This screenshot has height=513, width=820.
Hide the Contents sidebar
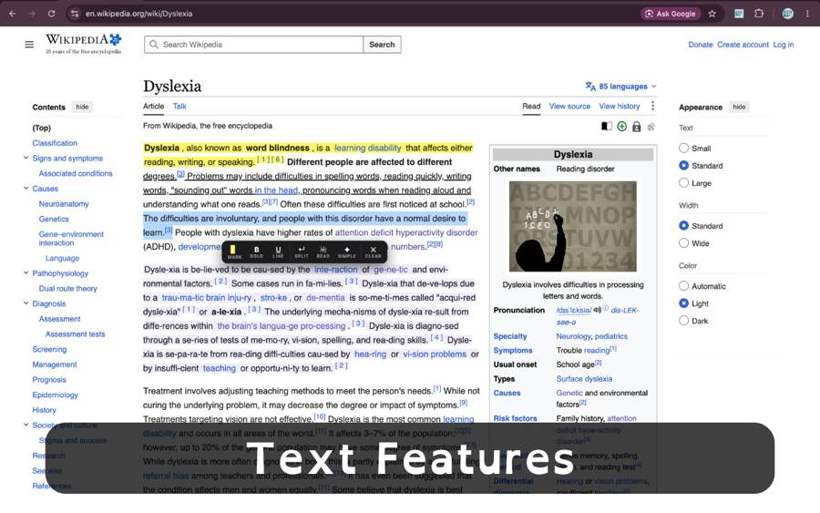click(x=82, y=107)
